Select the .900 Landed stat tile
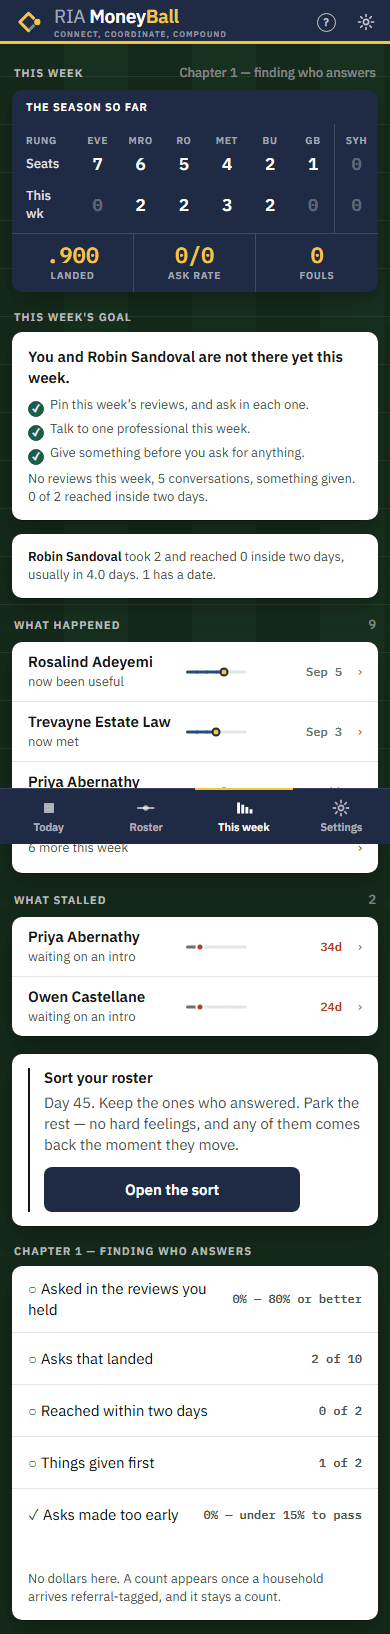Viewport: 390px width, 1634px height. [73, 263]
